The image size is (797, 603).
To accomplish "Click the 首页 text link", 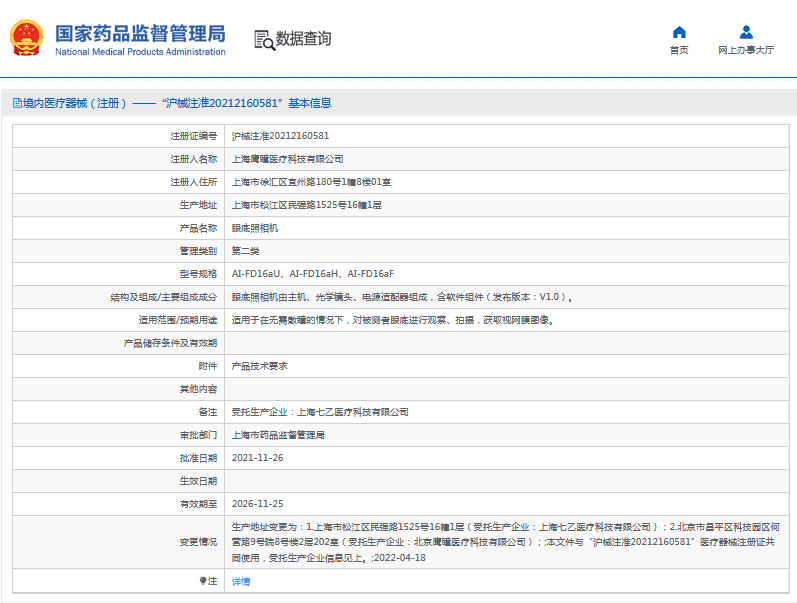I will point(679,50).
